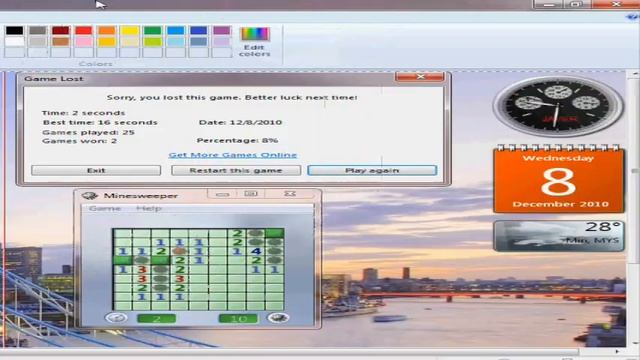Click the orange calendar gadget

(559, 180)
